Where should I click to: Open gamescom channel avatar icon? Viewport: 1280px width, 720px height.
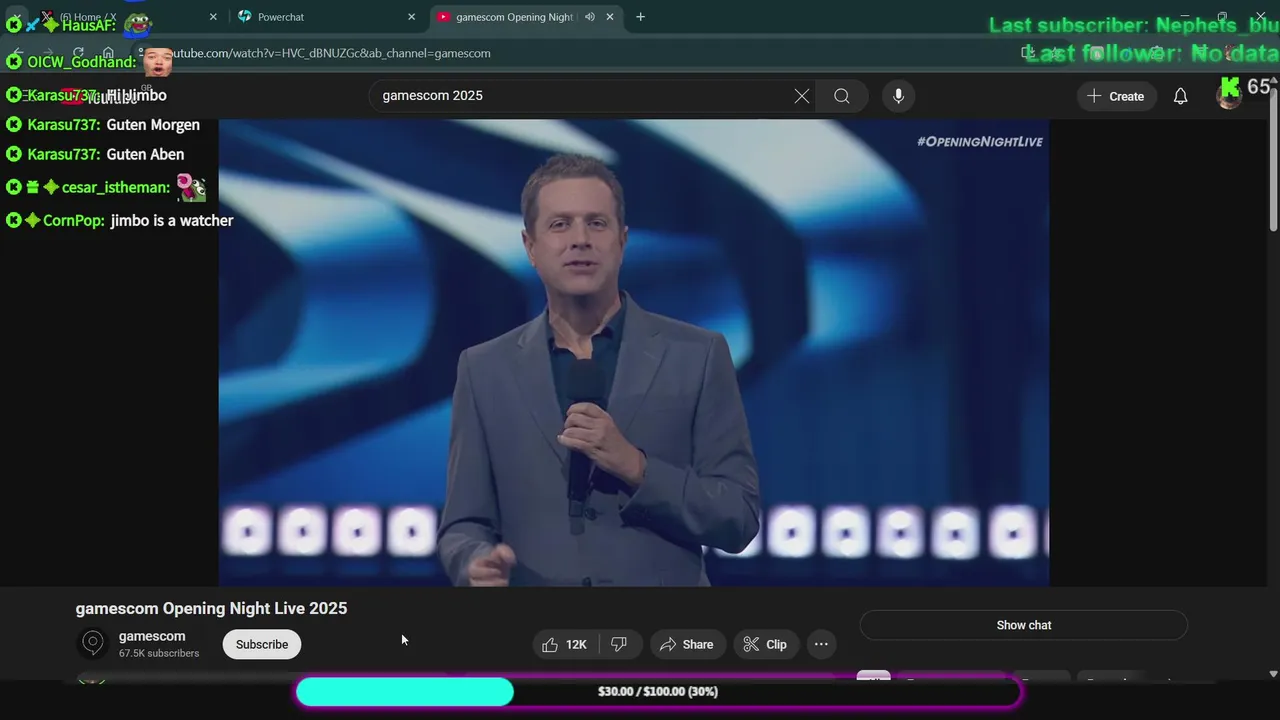point(93,643)
